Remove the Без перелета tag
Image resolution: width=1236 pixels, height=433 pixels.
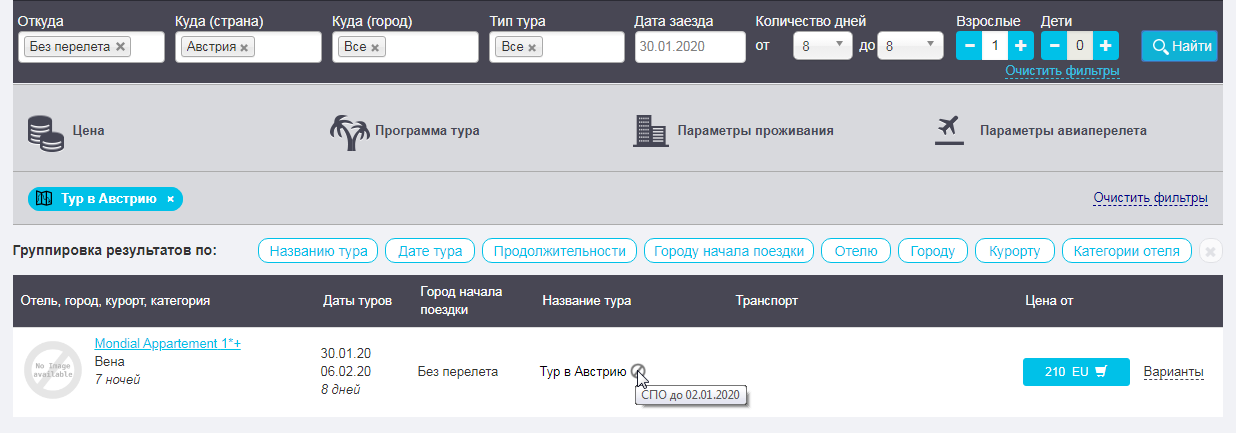pos(121,47)
